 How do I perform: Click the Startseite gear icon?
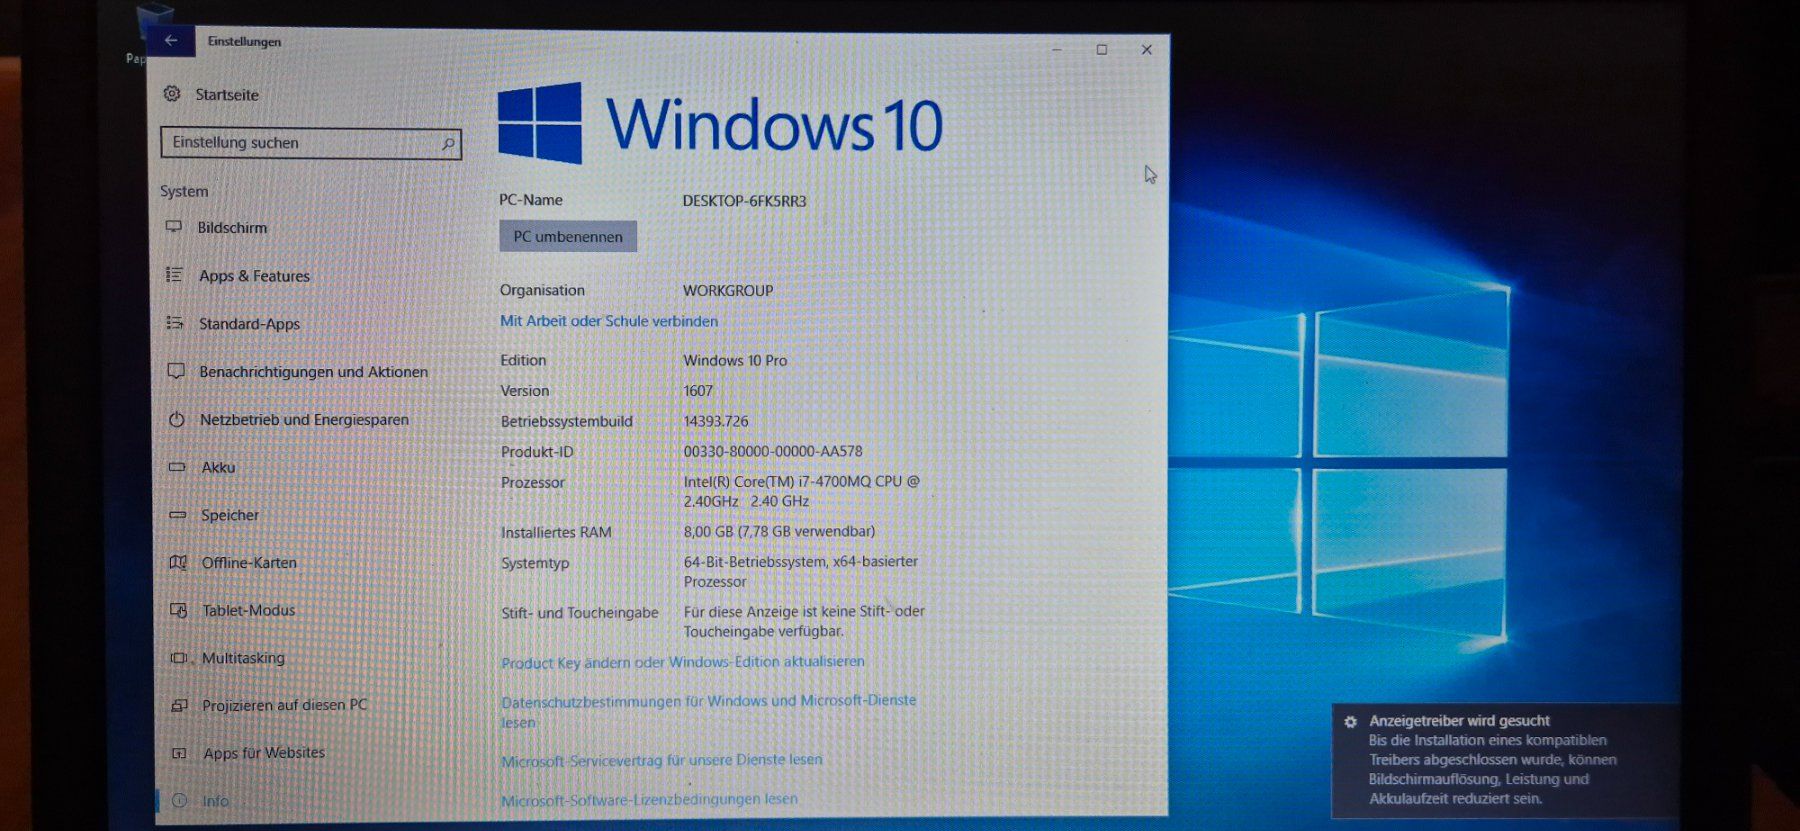click(172, 93)
